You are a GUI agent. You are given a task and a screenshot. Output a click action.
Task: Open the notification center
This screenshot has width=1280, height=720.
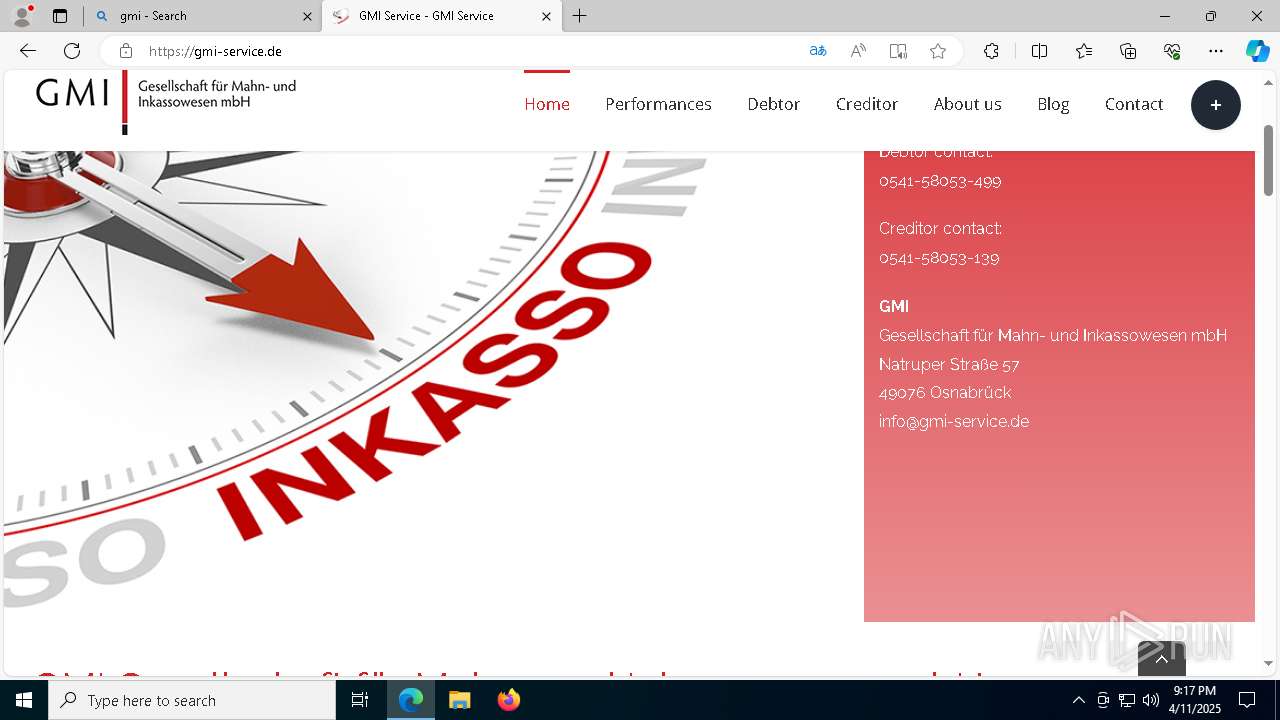pyautogui.click(x=1248, y=700)
